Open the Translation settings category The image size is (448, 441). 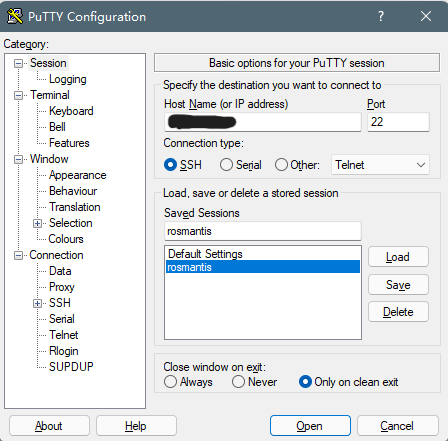pos(75,207)
